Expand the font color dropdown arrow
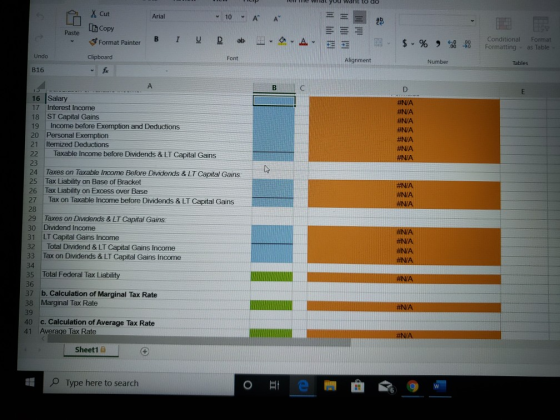 [313, 42]
